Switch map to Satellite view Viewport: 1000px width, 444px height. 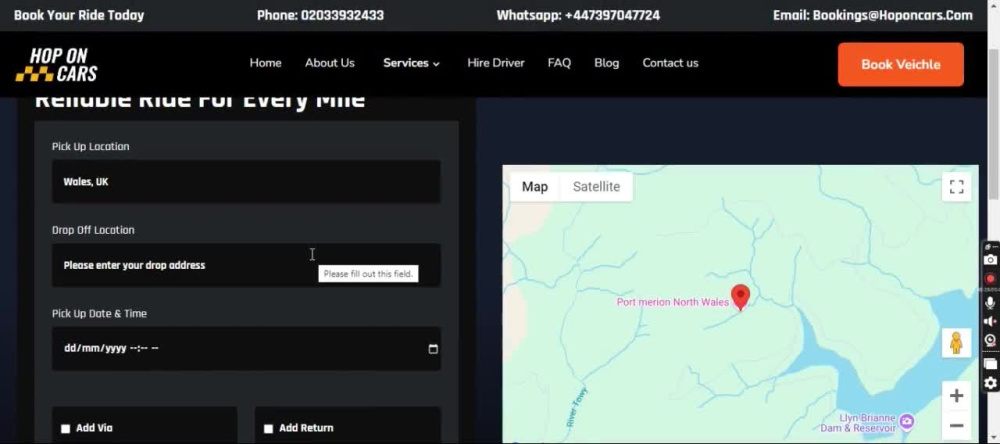tap(596, 187)
